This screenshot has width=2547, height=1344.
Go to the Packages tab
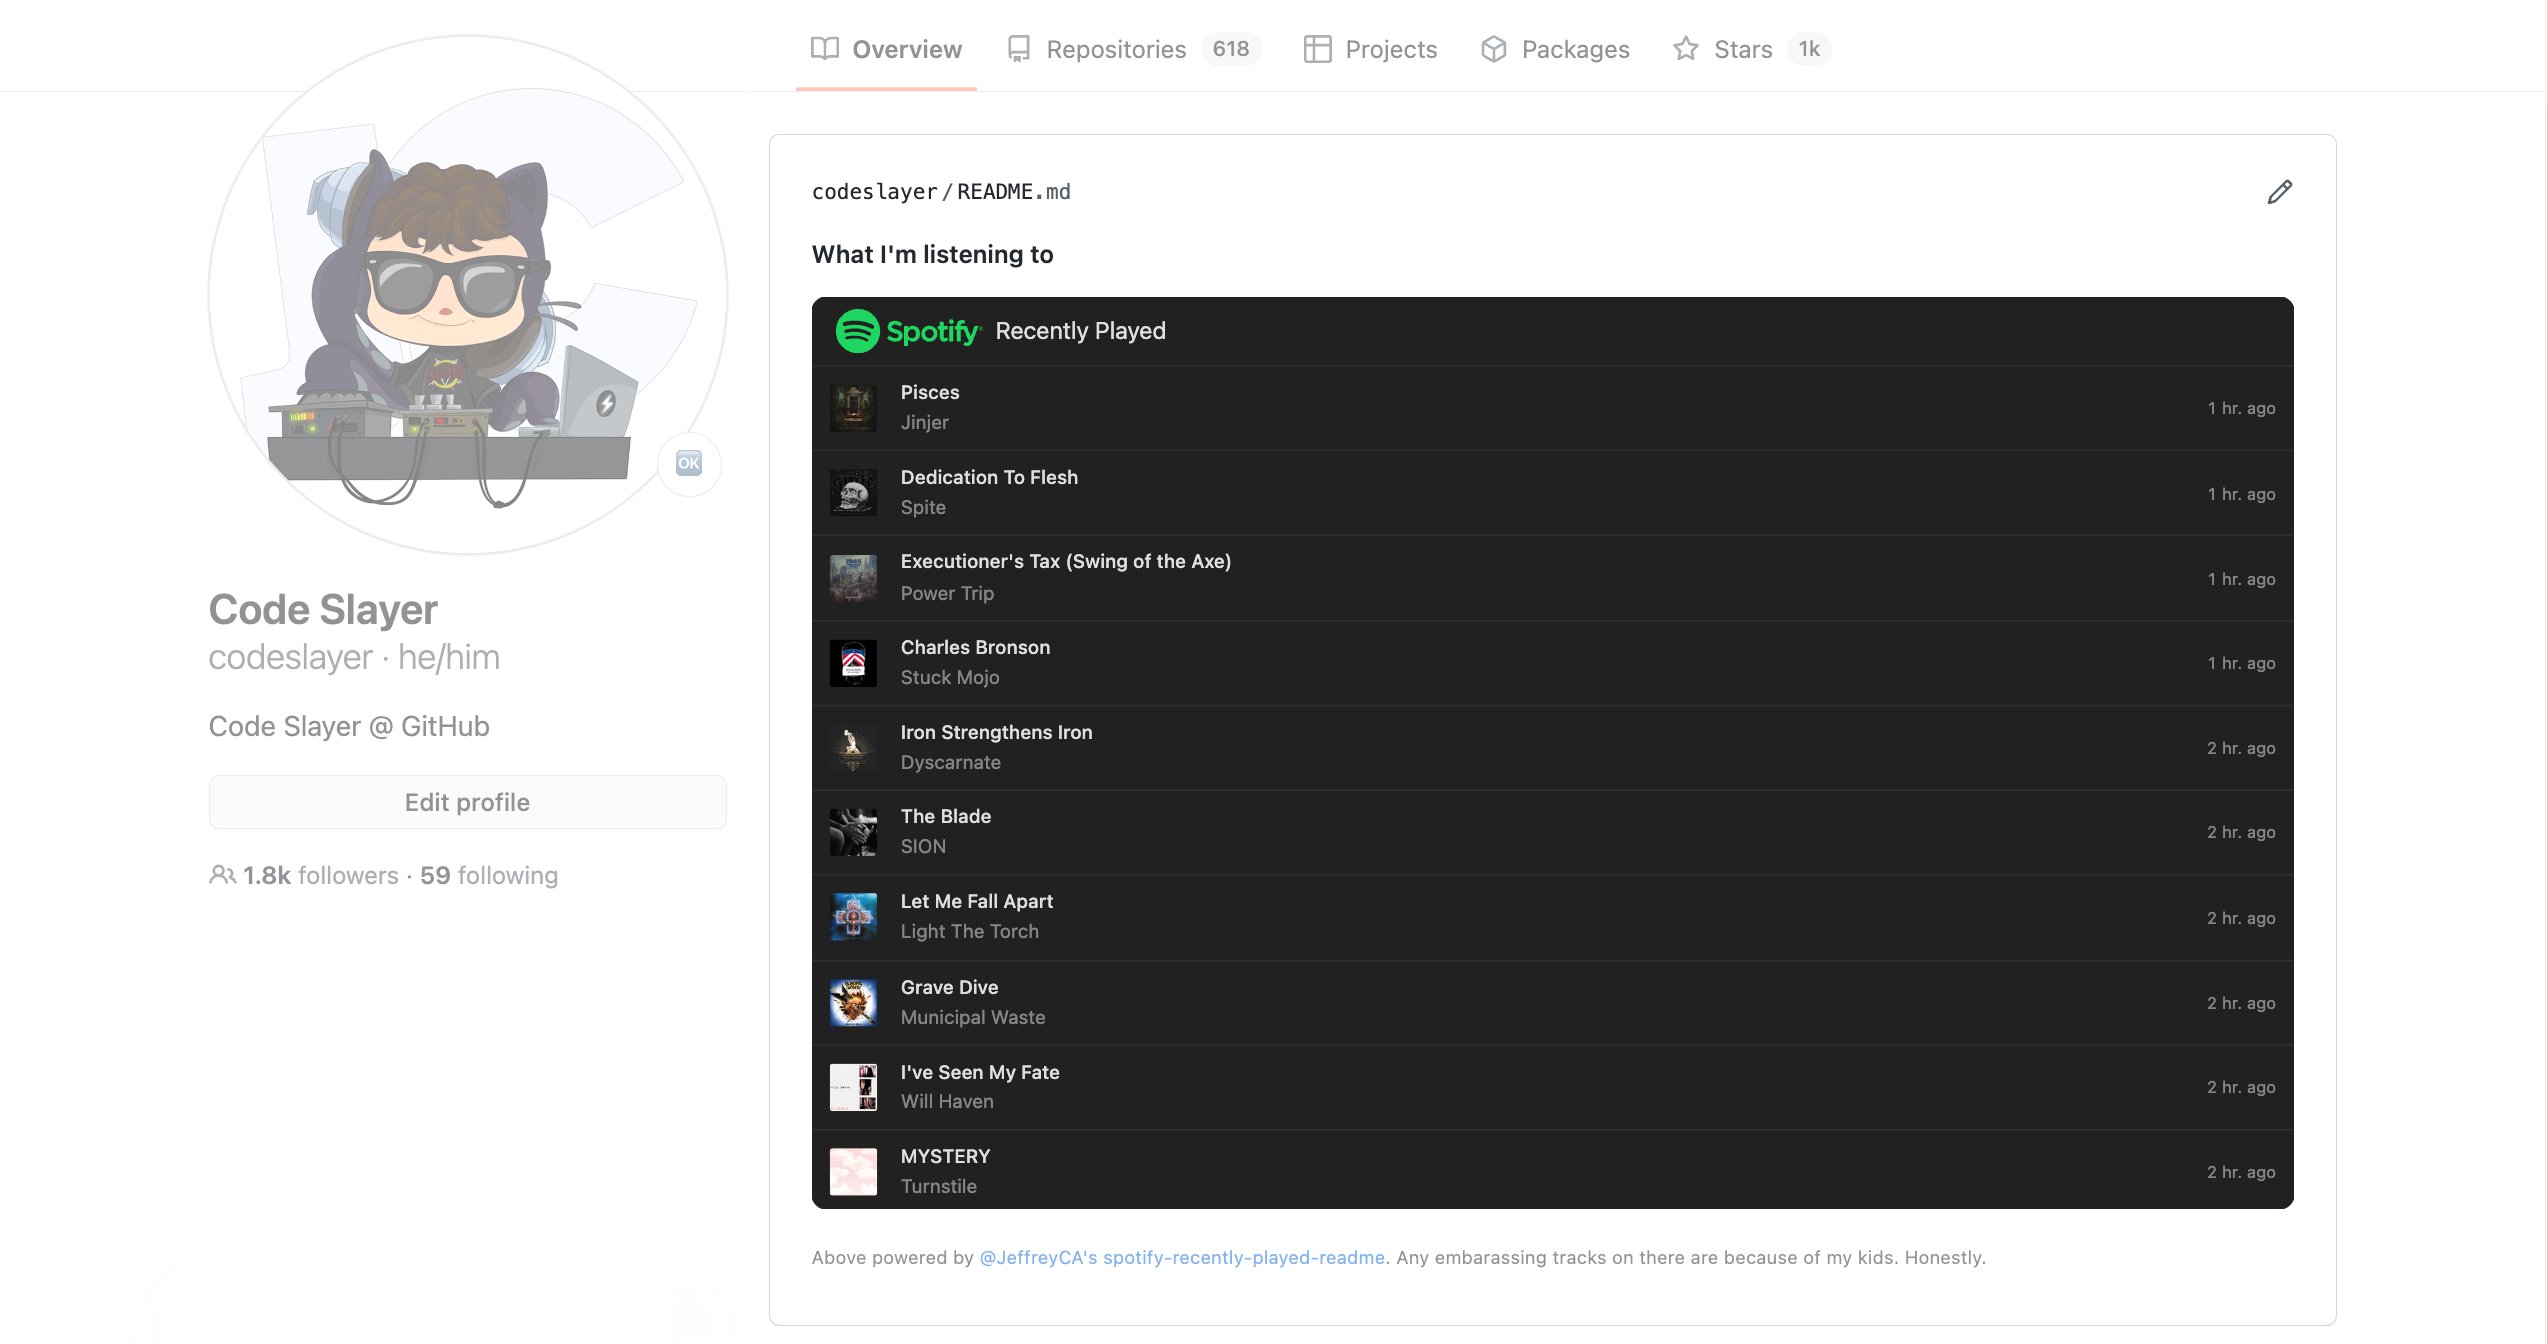point(1555,49)
